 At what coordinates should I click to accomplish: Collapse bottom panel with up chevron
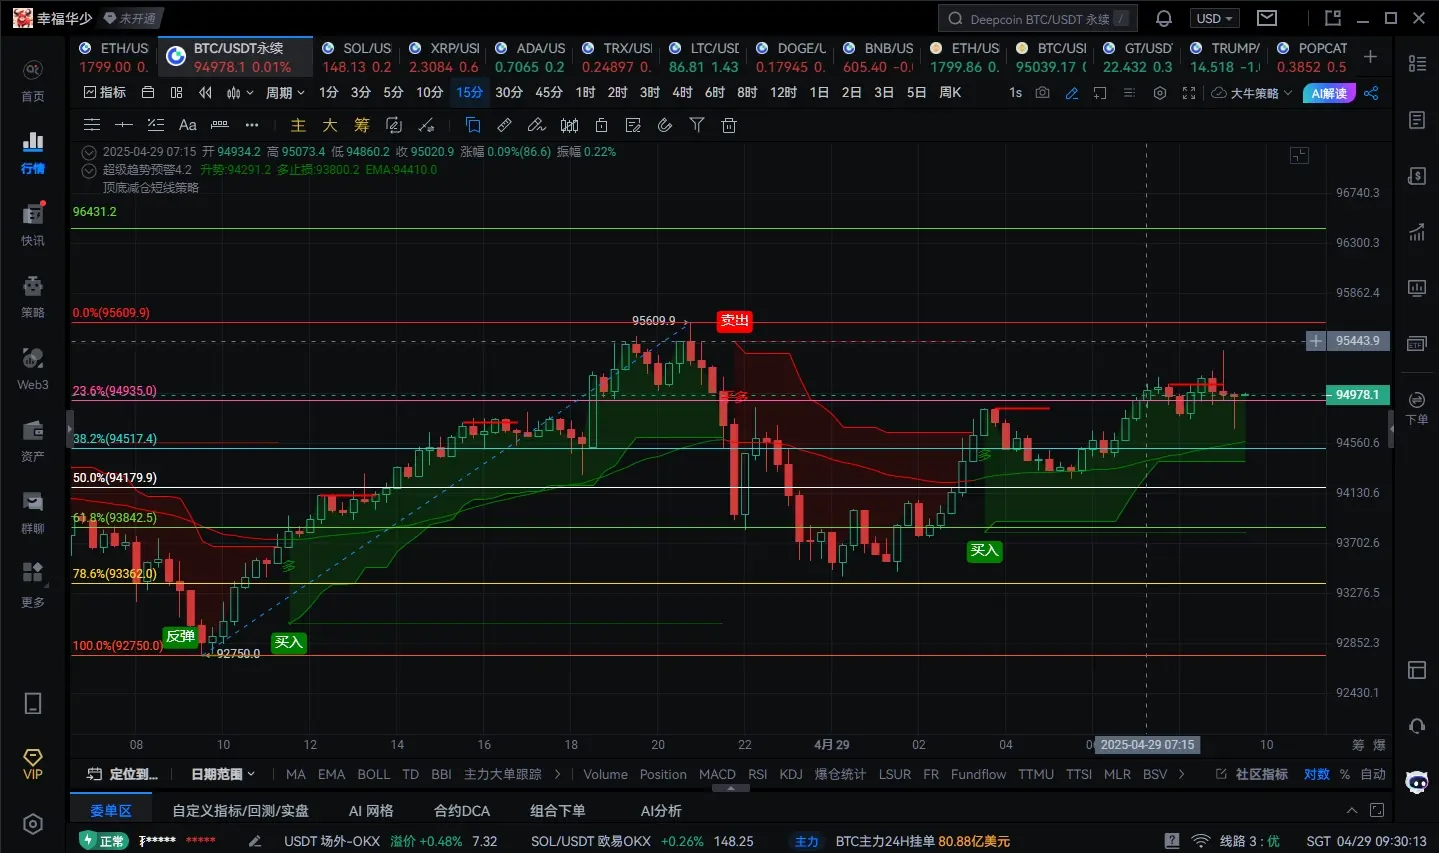coord(1352,811)
